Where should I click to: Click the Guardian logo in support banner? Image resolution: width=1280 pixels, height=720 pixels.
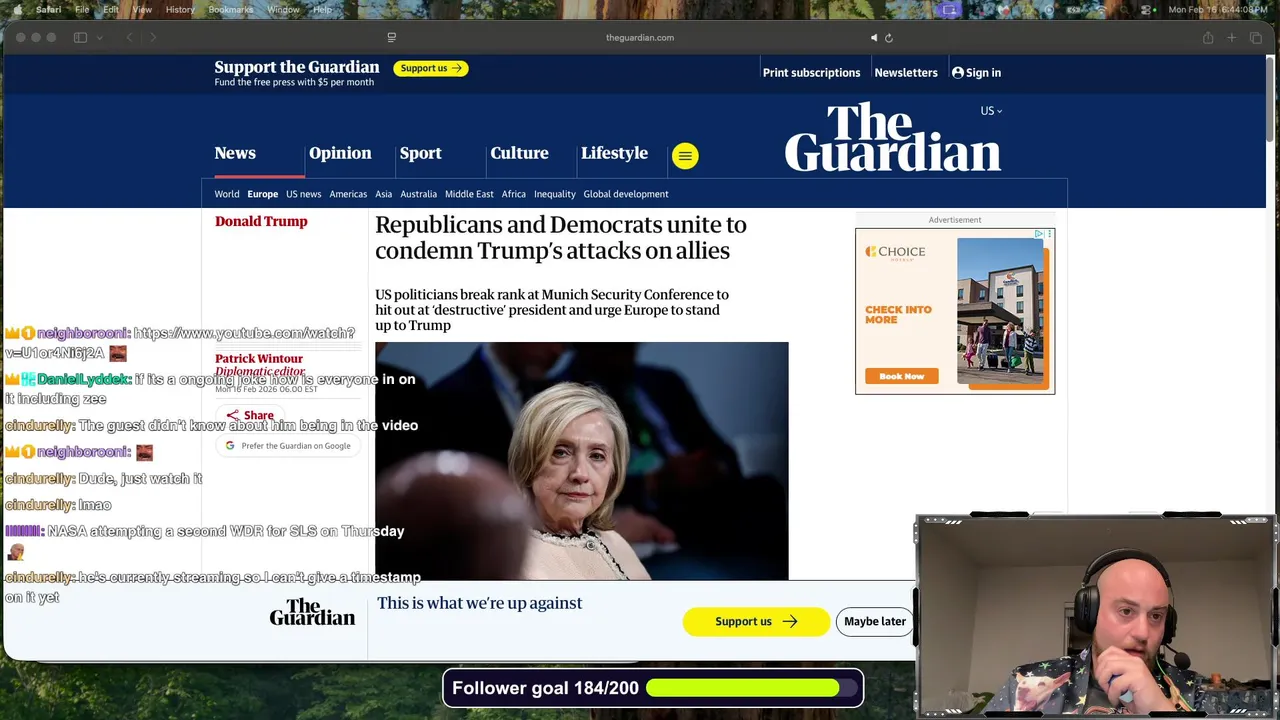(312, 612)
